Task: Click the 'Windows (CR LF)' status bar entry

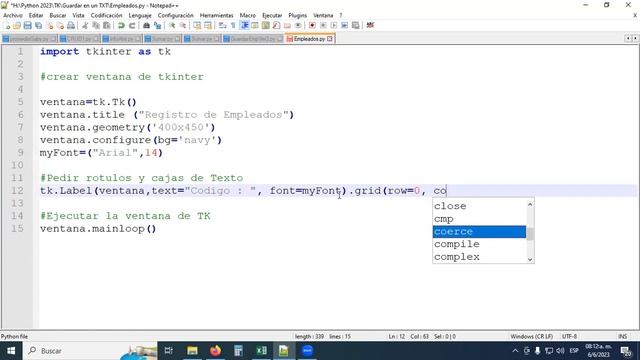Action: tap(531, 337)
